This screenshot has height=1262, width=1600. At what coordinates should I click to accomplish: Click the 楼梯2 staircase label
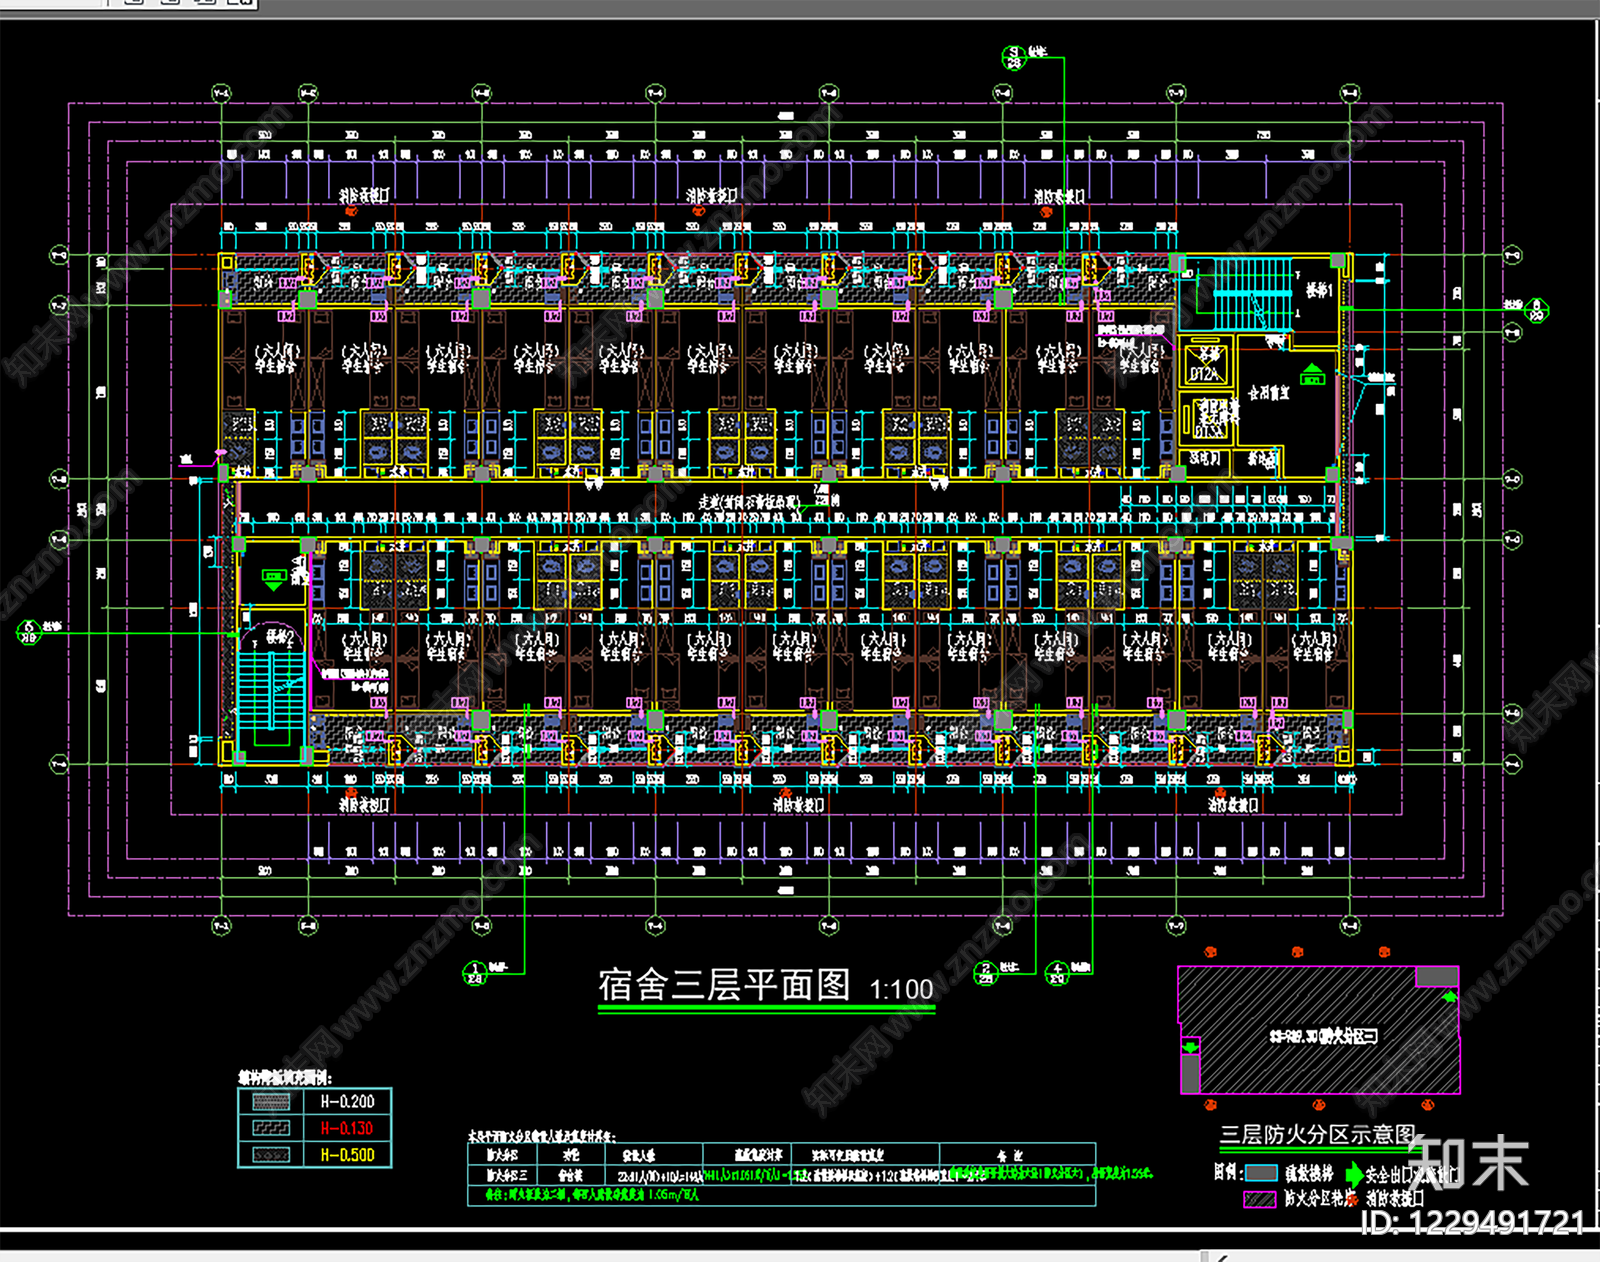pos(280,636)
